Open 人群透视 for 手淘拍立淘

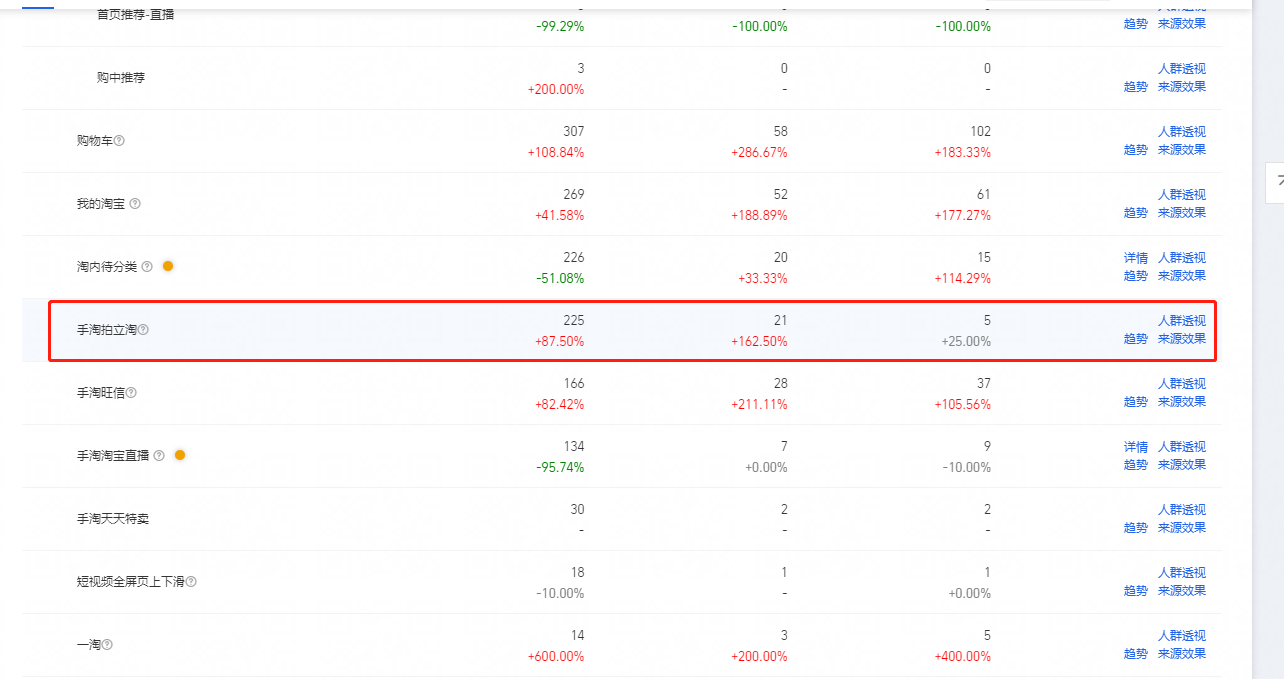click(x=1181, y=321)
